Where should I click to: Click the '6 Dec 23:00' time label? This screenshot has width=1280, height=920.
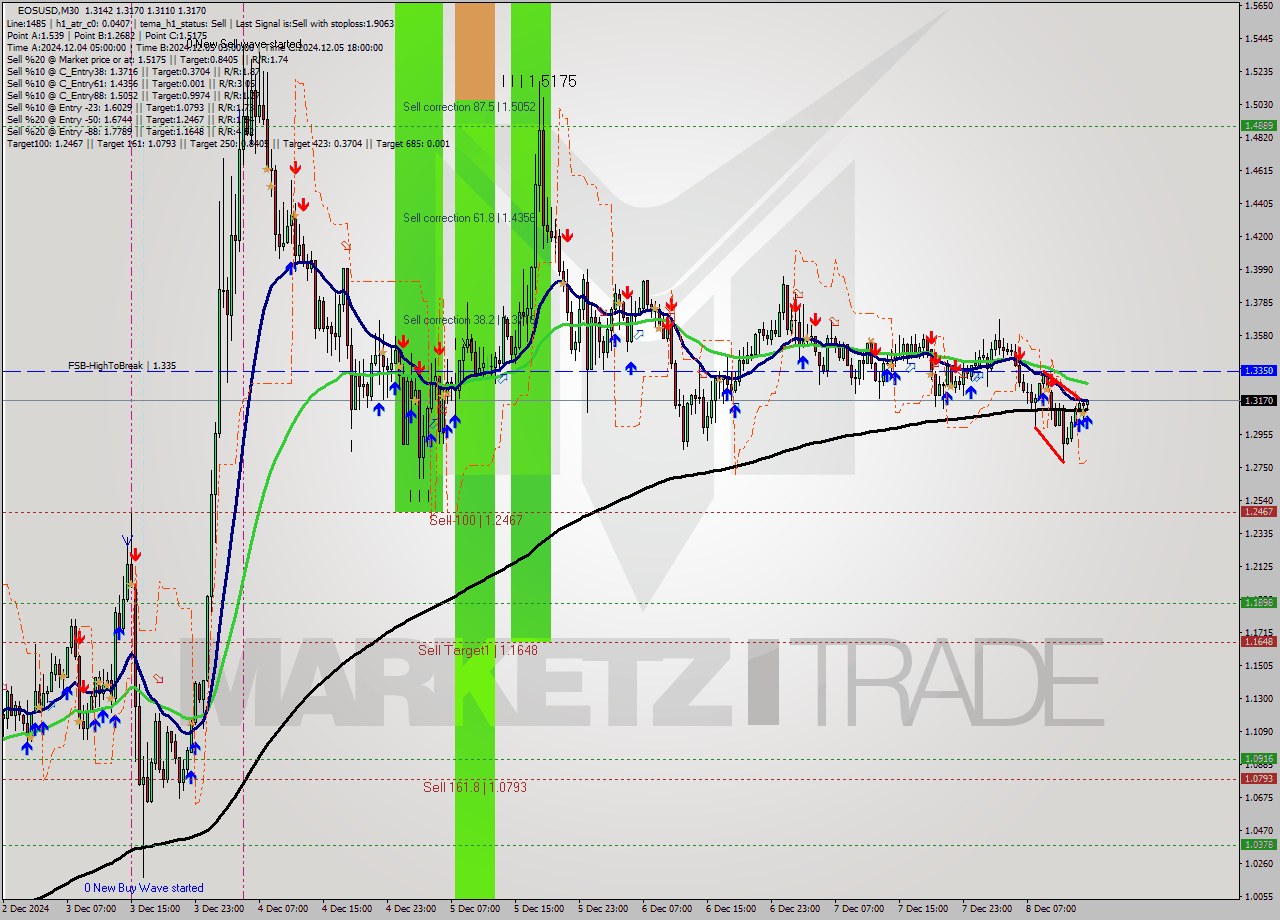tap(794, 909)
